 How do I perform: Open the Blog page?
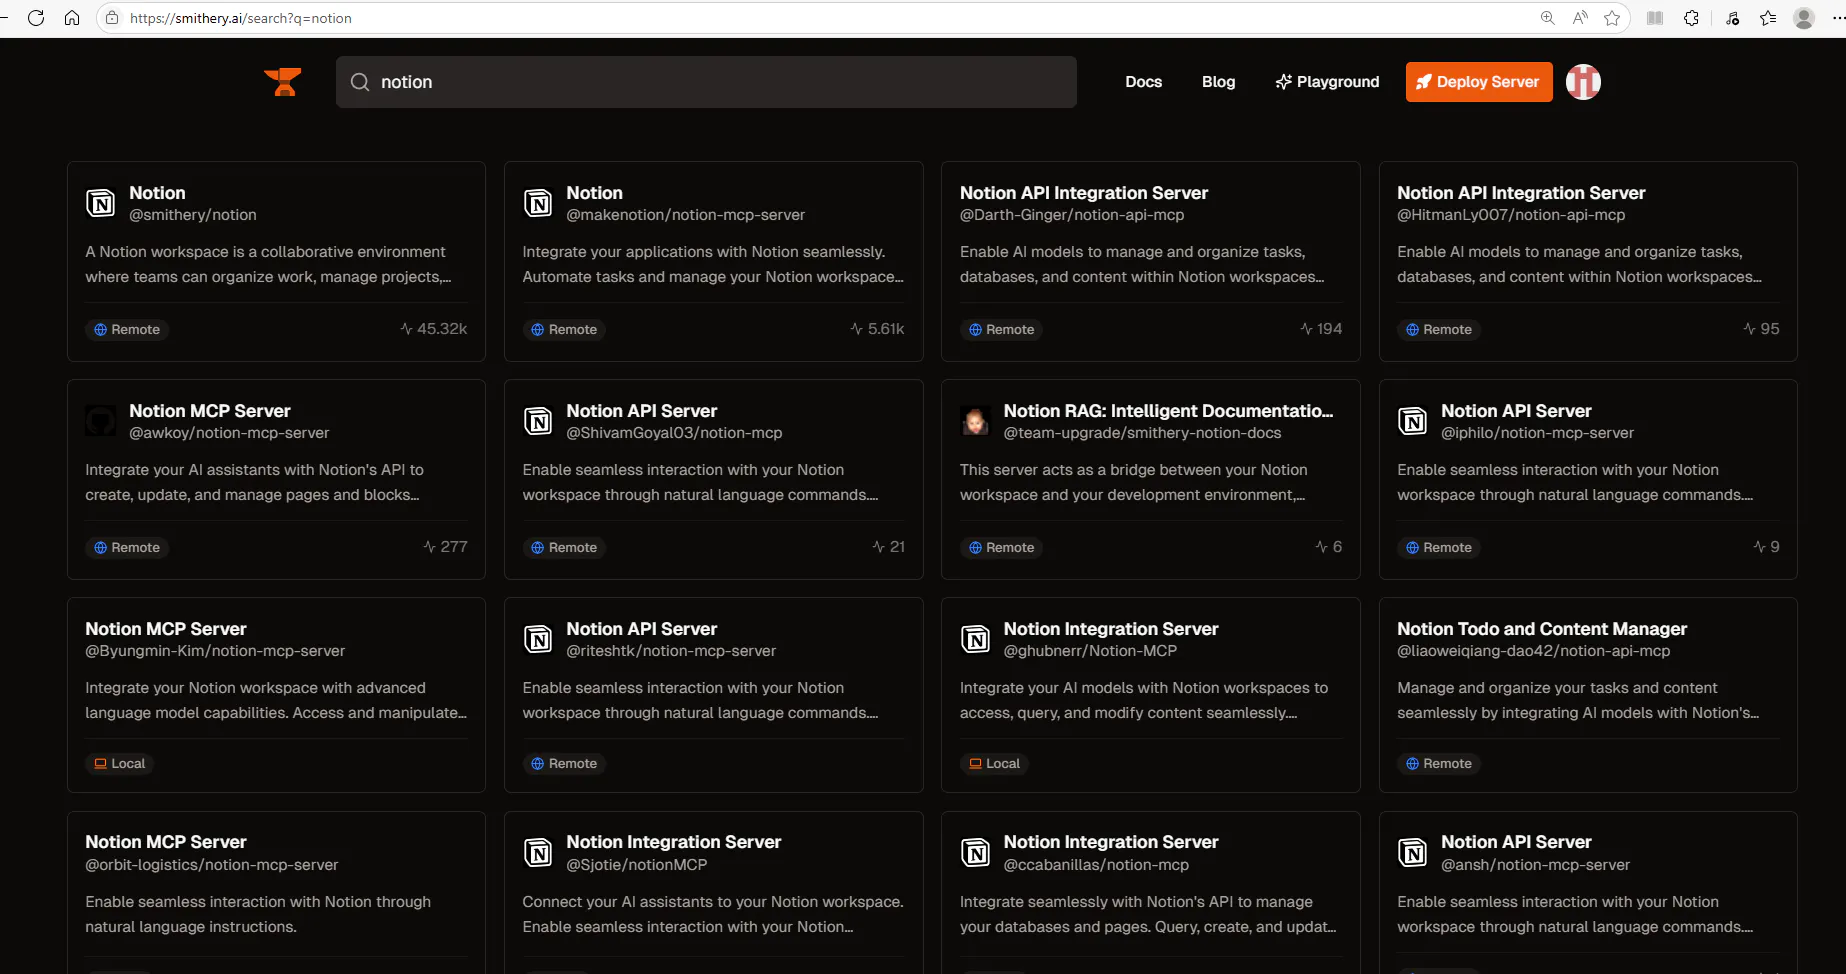tap(1218, 82)
